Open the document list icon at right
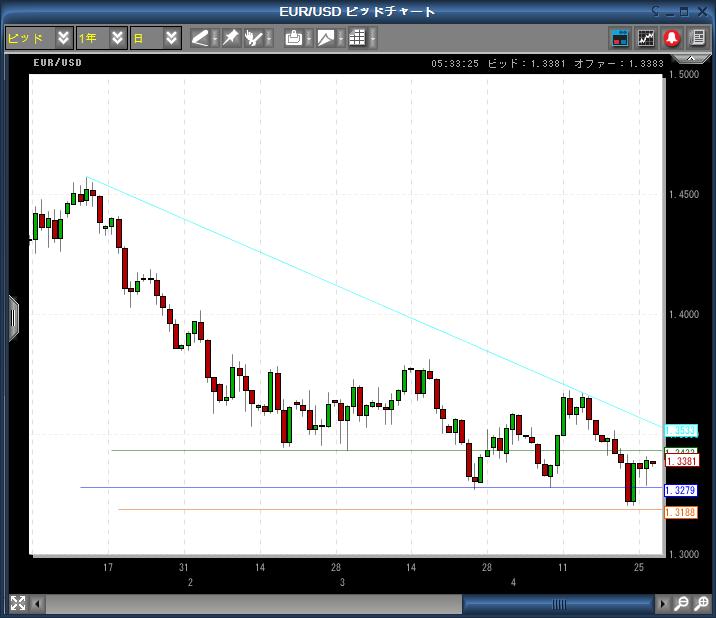 click(696, 38)
